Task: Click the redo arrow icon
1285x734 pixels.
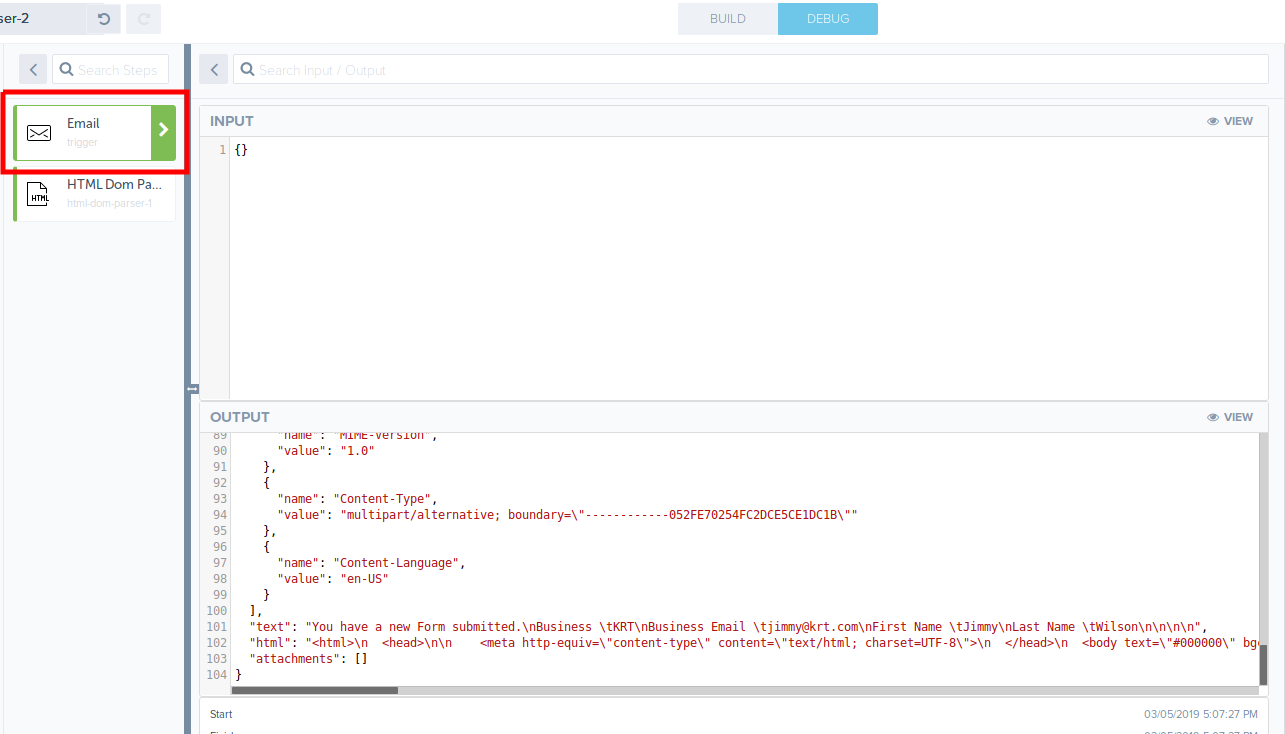Action: pos(143,18)
